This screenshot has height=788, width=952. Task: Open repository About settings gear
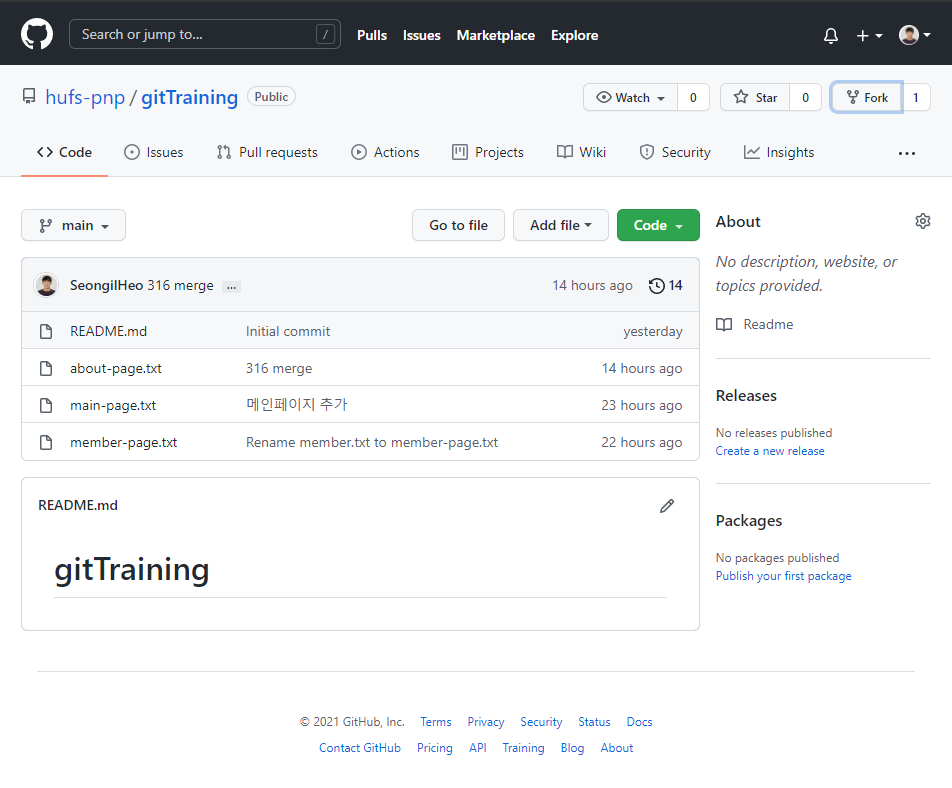(x=922, y=221)
